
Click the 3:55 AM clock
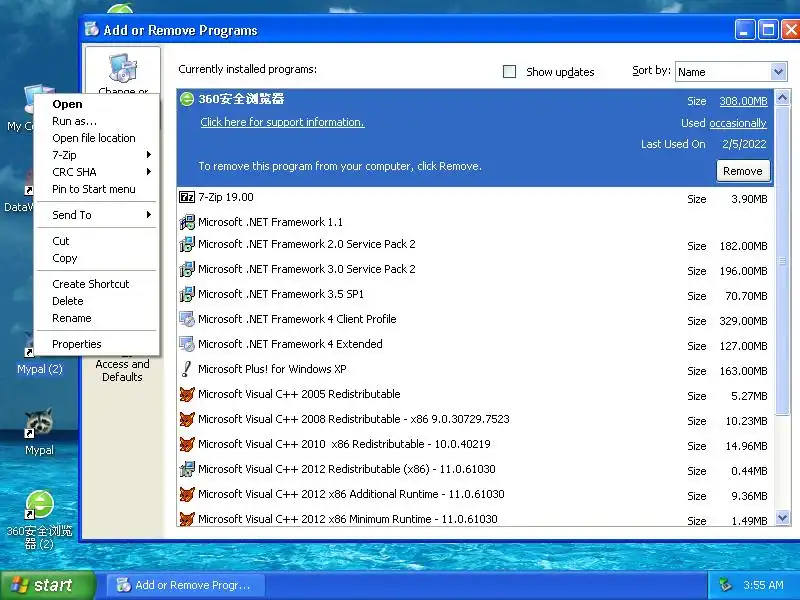click(763, 585)
